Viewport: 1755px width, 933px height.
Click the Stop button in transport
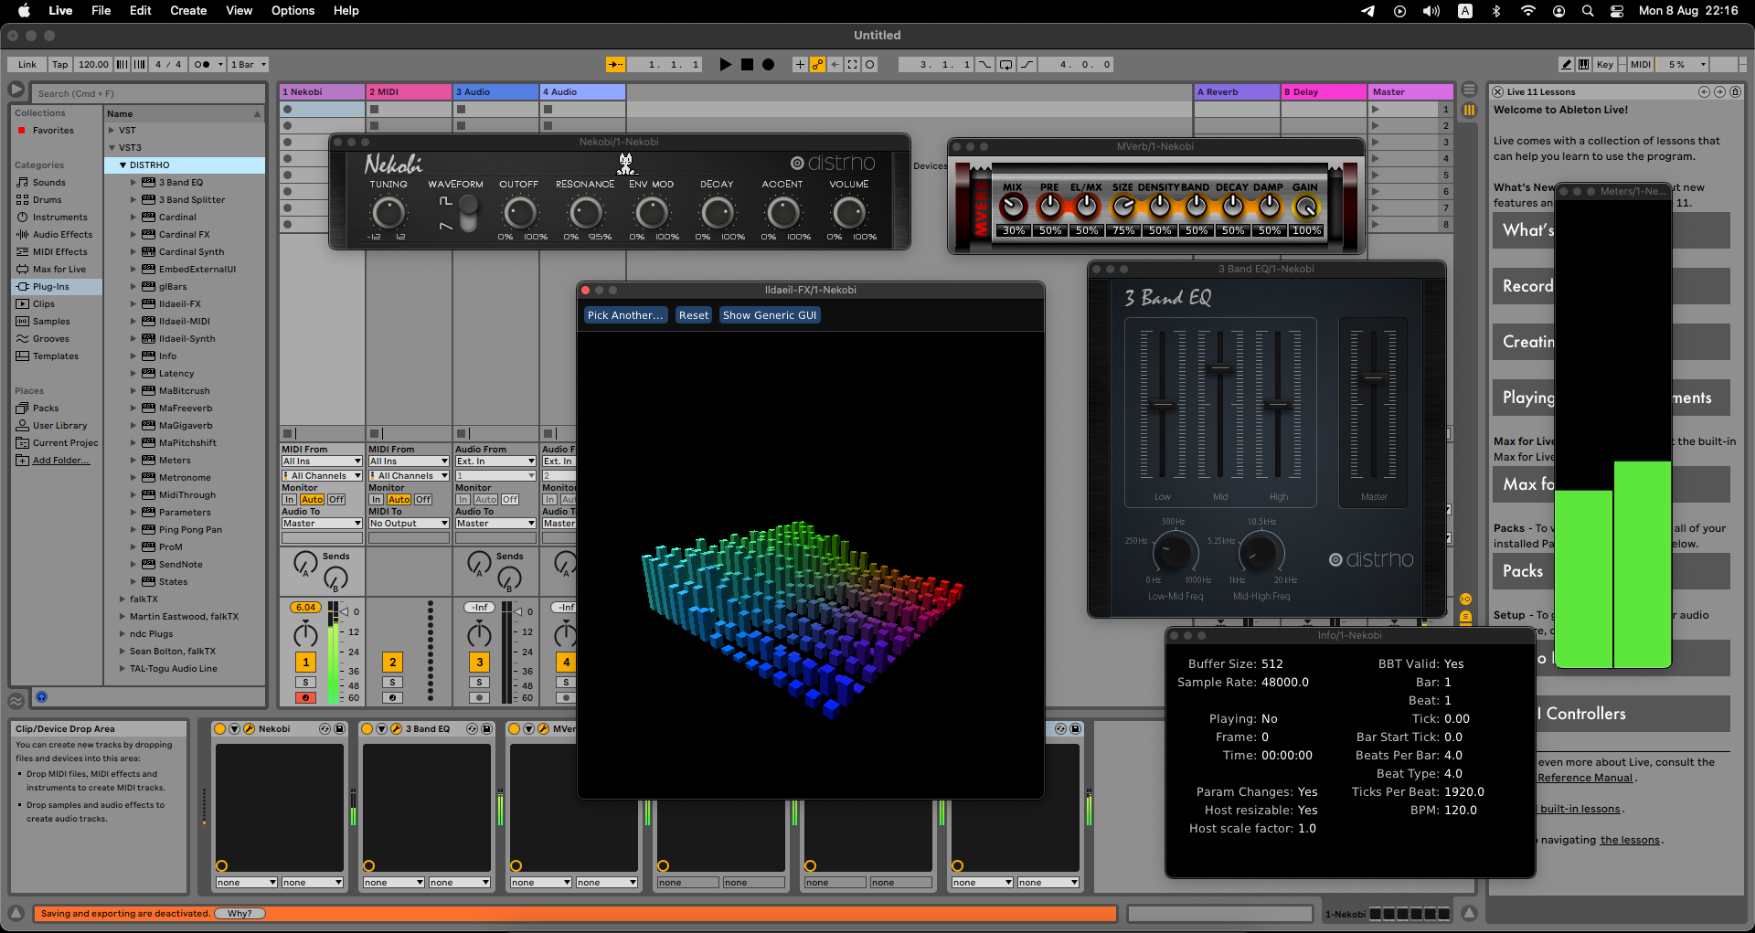point(747,64)
